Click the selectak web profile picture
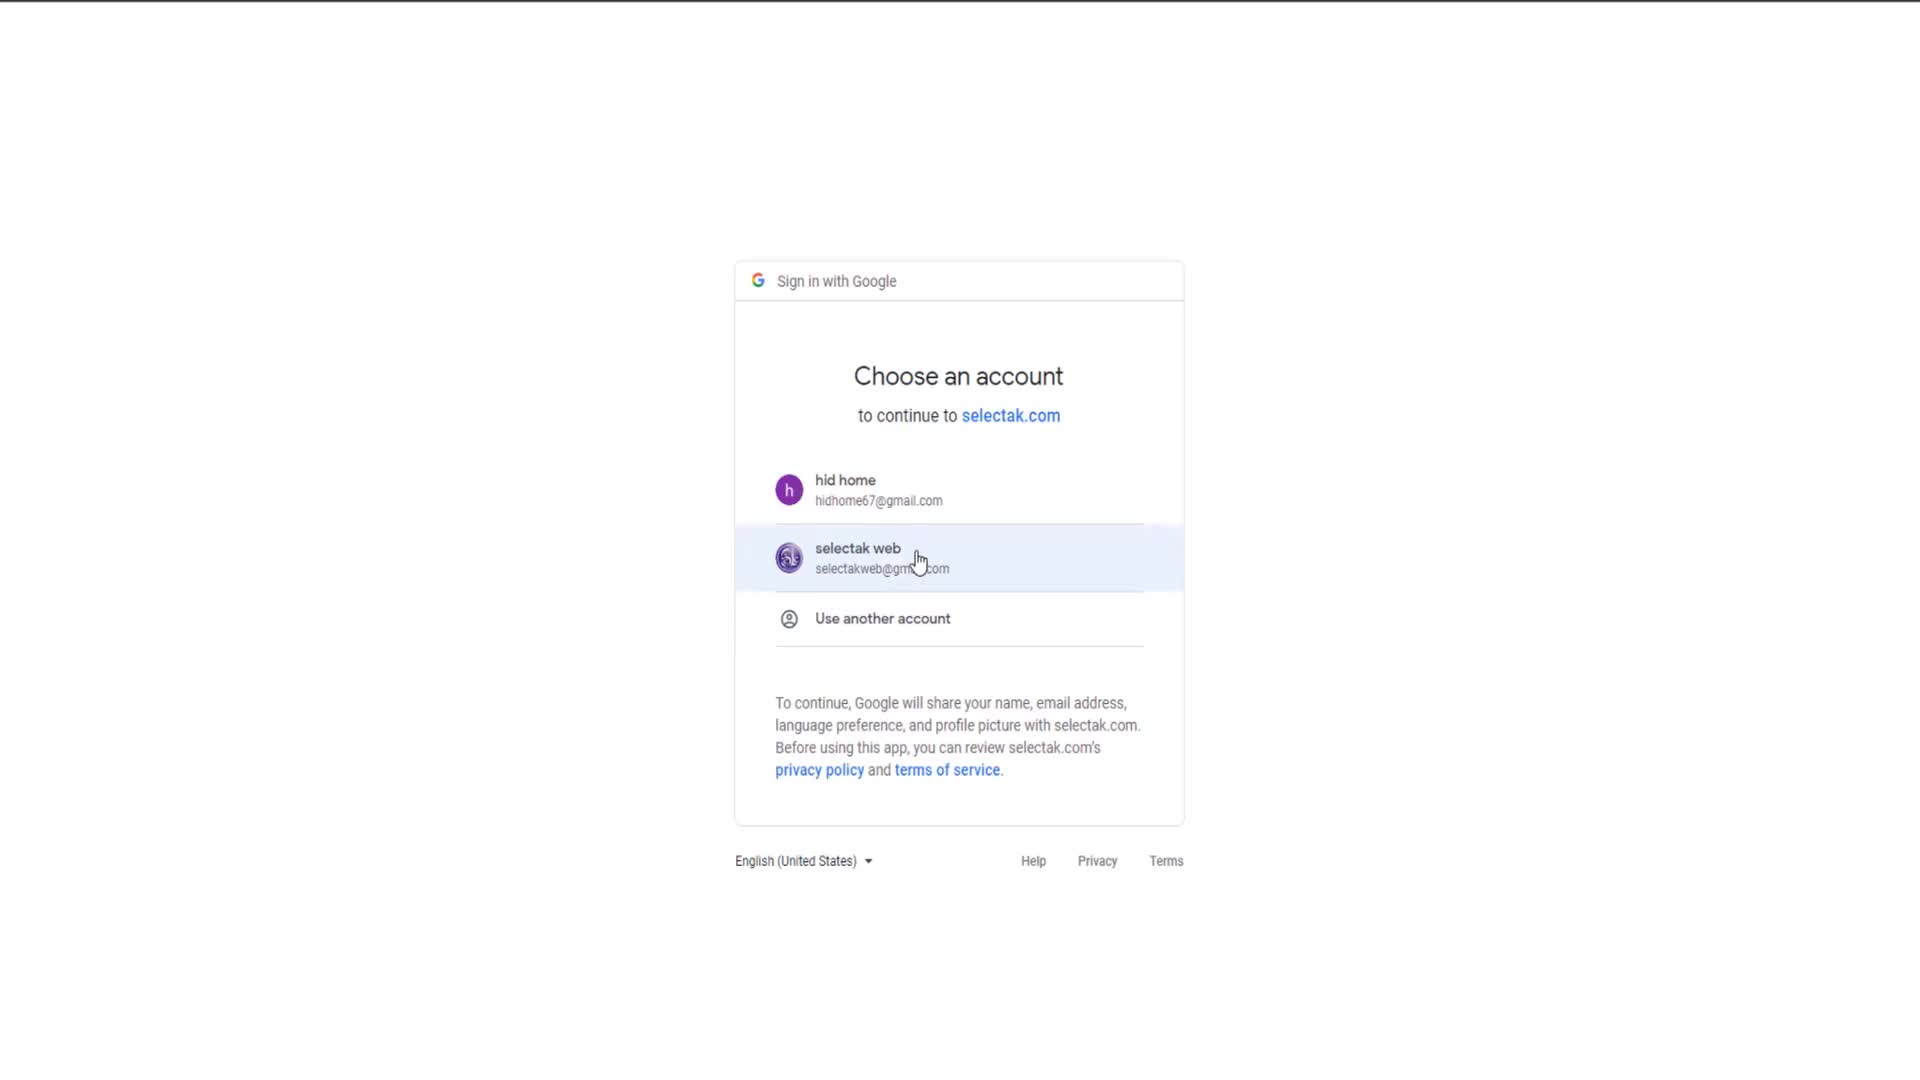1920x1080 pixels. pyautogui.click(x=789, y=558)
